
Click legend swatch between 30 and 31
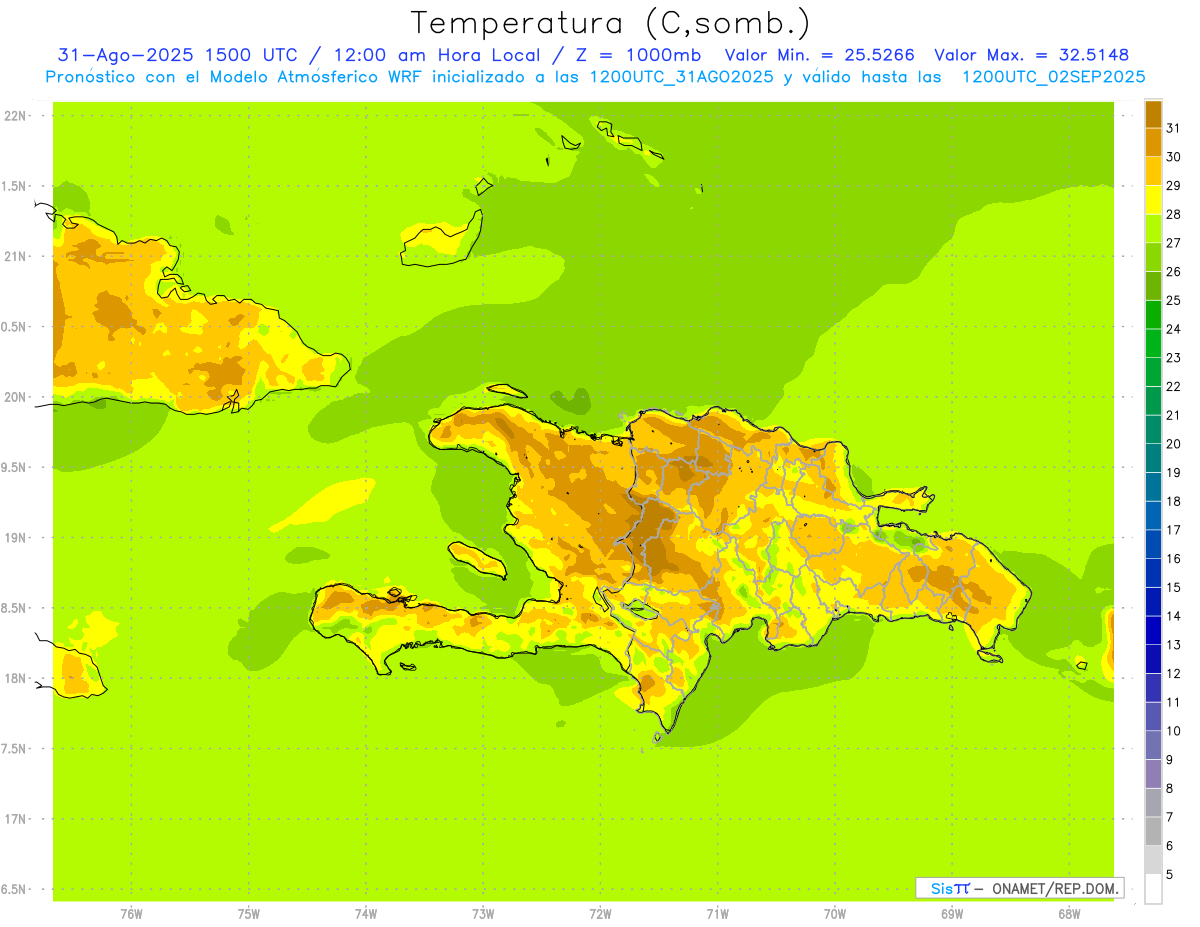point(1153,142)
